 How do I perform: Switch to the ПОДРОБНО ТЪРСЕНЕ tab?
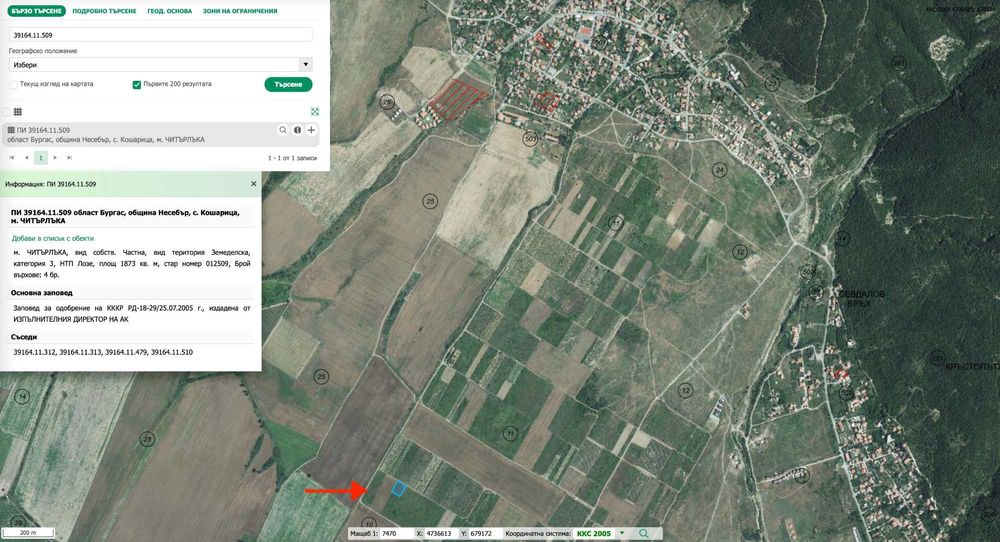(x=104, y=11)
